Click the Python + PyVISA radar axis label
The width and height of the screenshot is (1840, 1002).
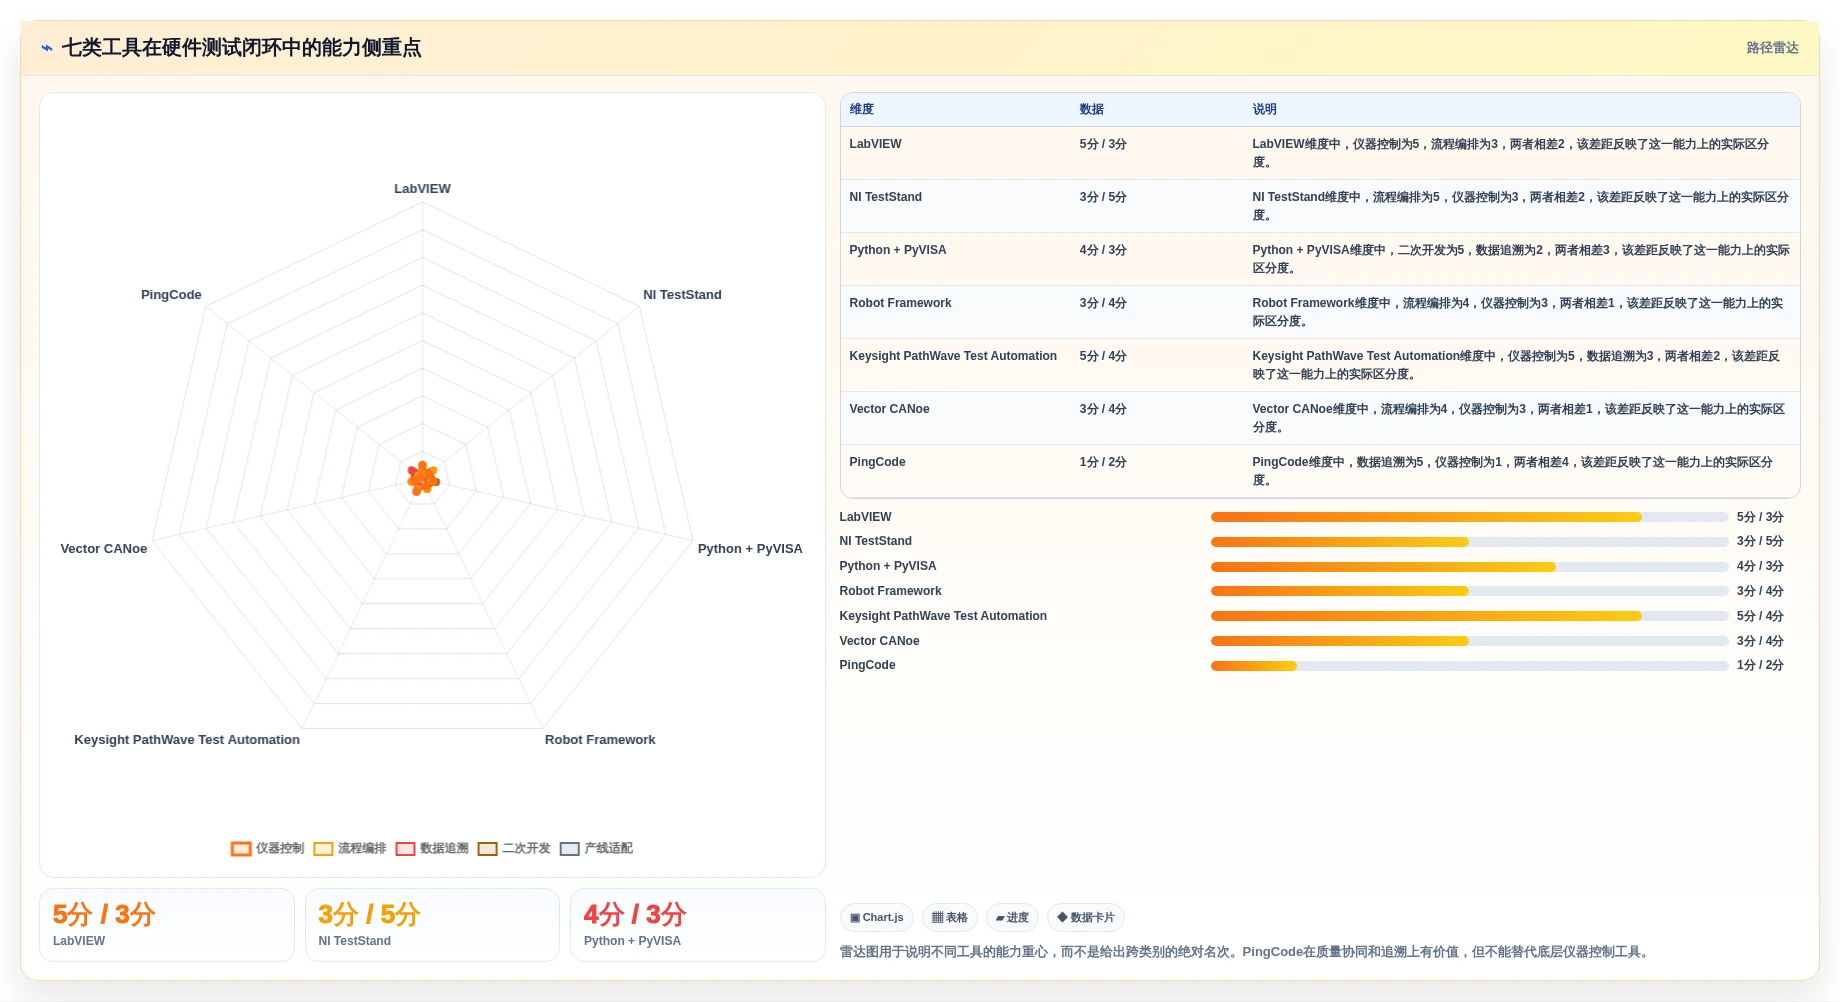pos(750,549)
